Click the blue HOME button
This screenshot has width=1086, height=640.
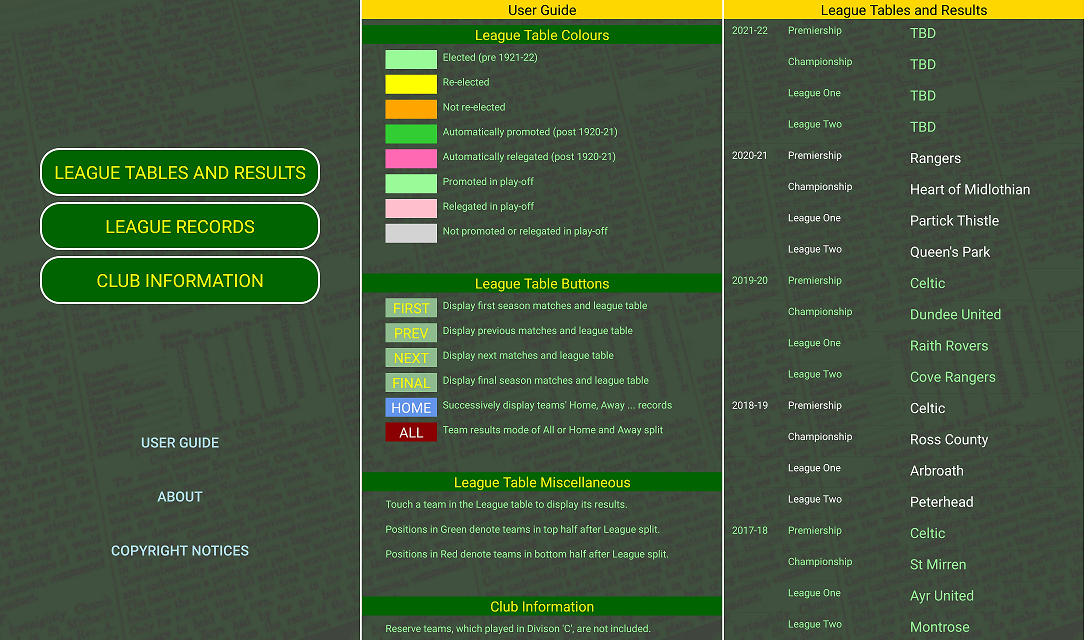click(x=411, y=407)
